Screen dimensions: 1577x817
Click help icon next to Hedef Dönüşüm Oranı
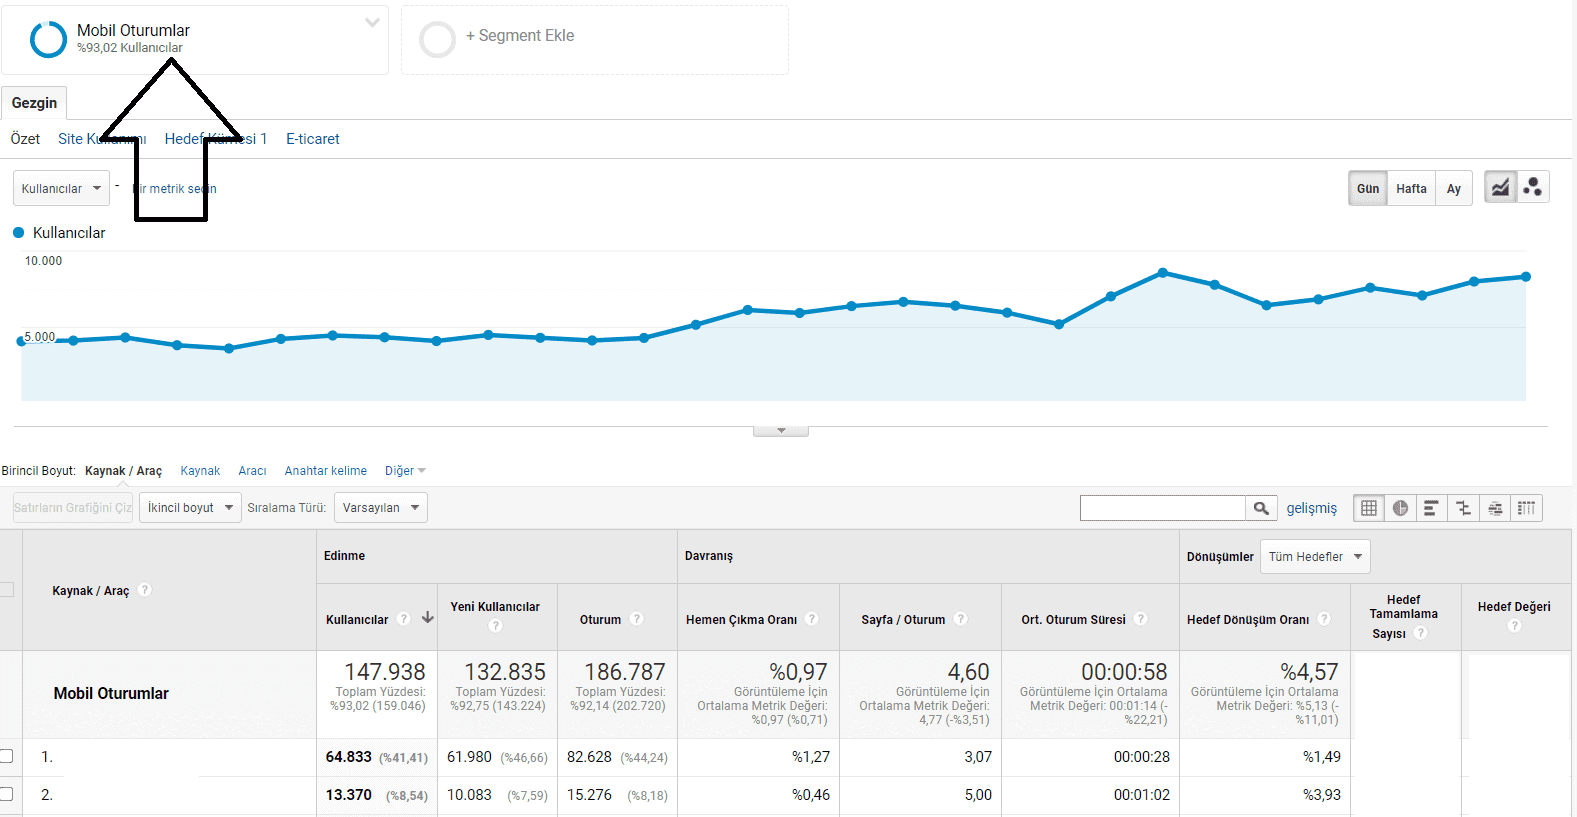pyautogui.click(x=1324, y=619)
